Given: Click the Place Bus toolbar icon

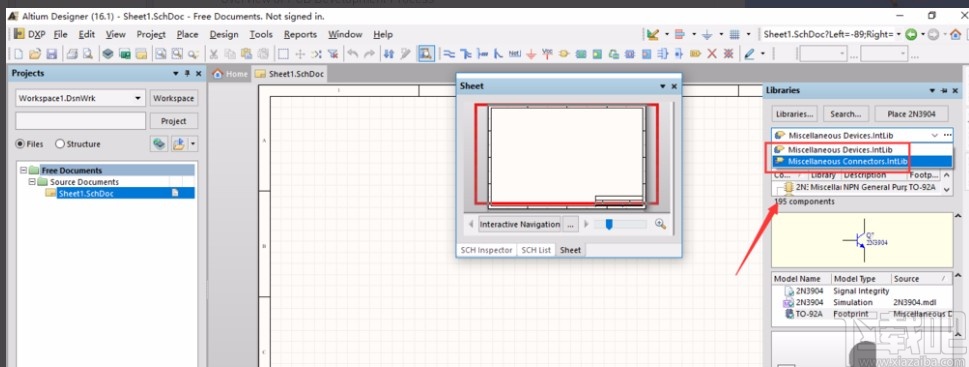Looking at the screenshot, I should pos(466,54).
